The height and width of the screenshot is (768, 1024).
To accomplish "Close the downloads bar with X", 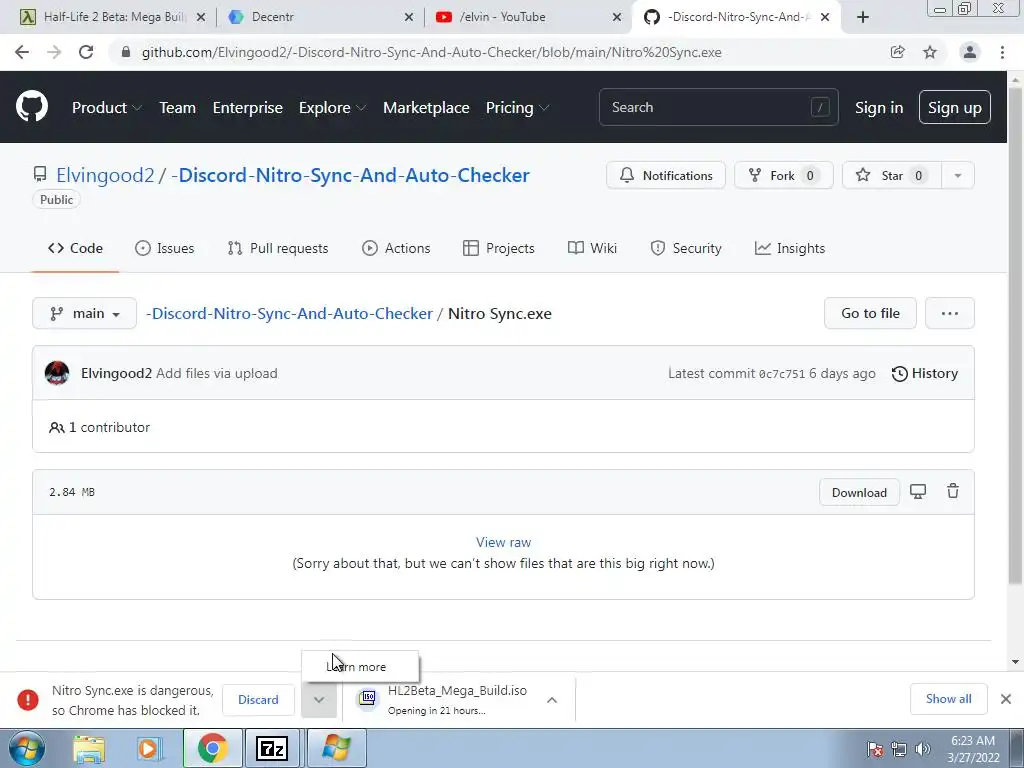I will click(x=1006, y=699).
